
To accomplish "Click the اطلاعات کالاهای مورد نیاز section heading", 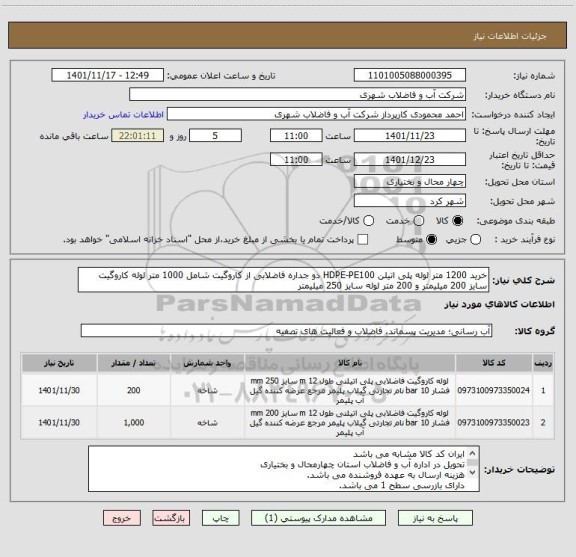I will click(x=500, y=305).
